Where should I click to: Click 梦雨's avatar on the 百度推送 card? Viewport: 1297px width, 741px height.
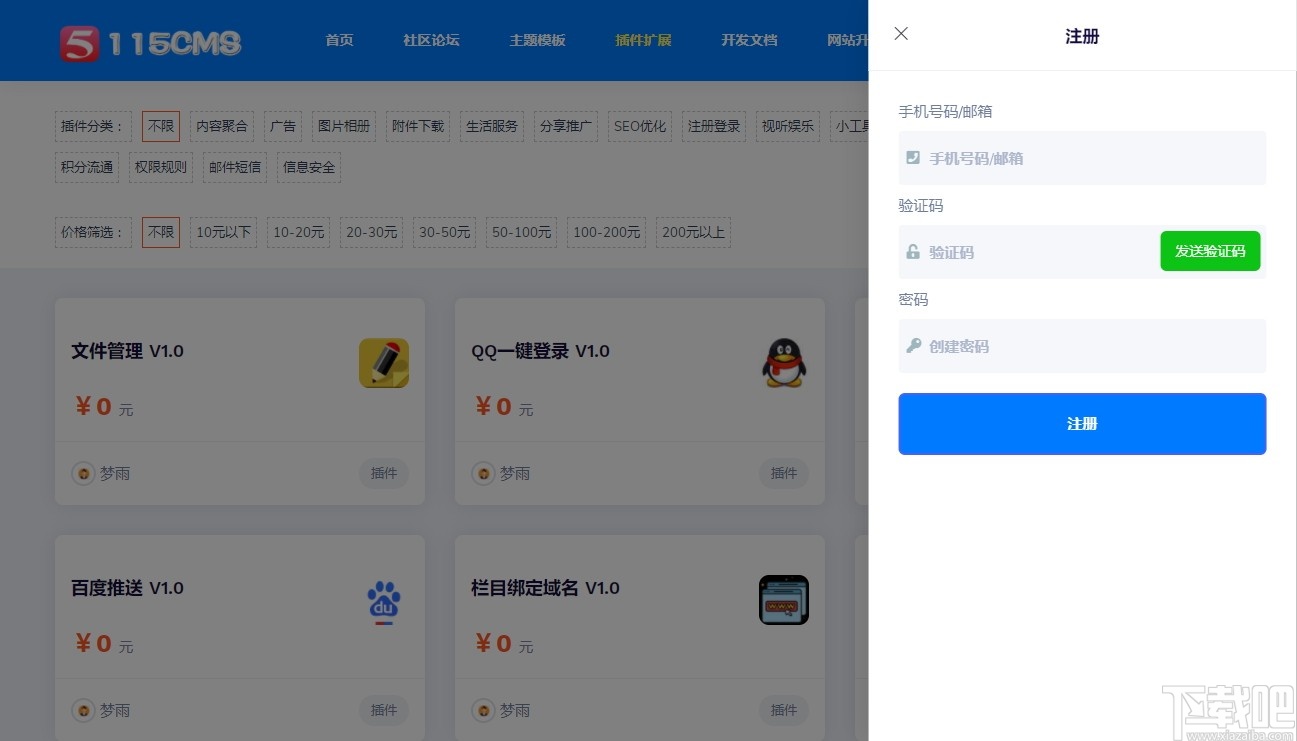click(x=83, y=710)
